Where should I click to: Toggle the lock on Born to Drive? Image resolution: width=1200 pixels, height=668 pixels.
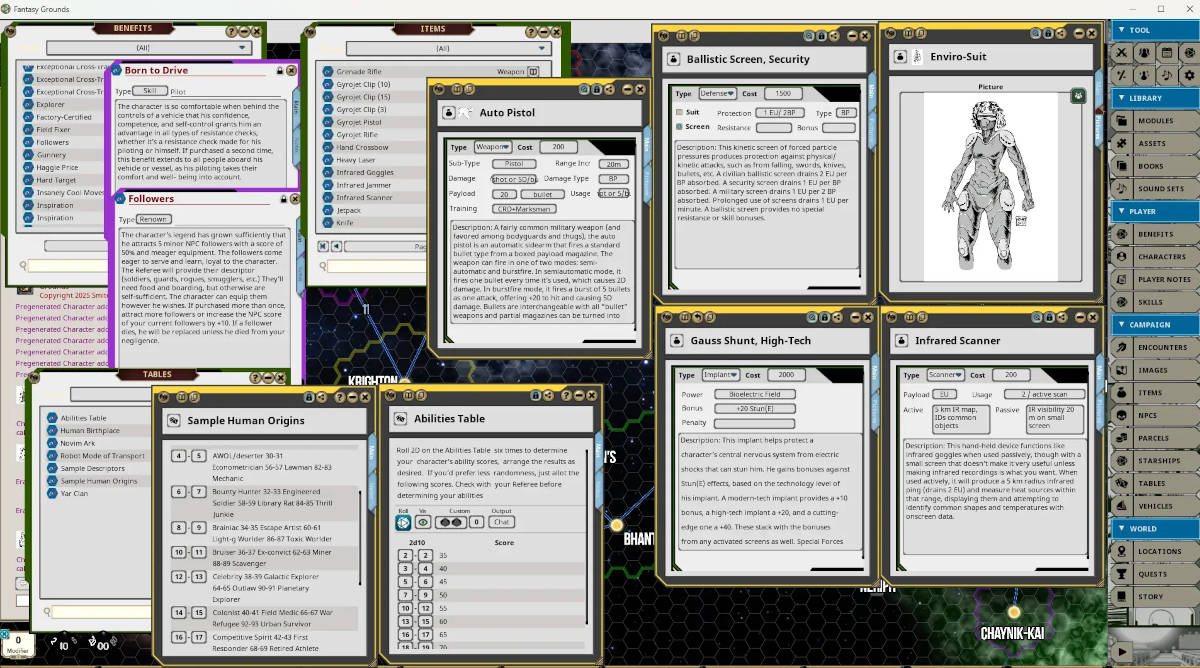coord(279,71)
